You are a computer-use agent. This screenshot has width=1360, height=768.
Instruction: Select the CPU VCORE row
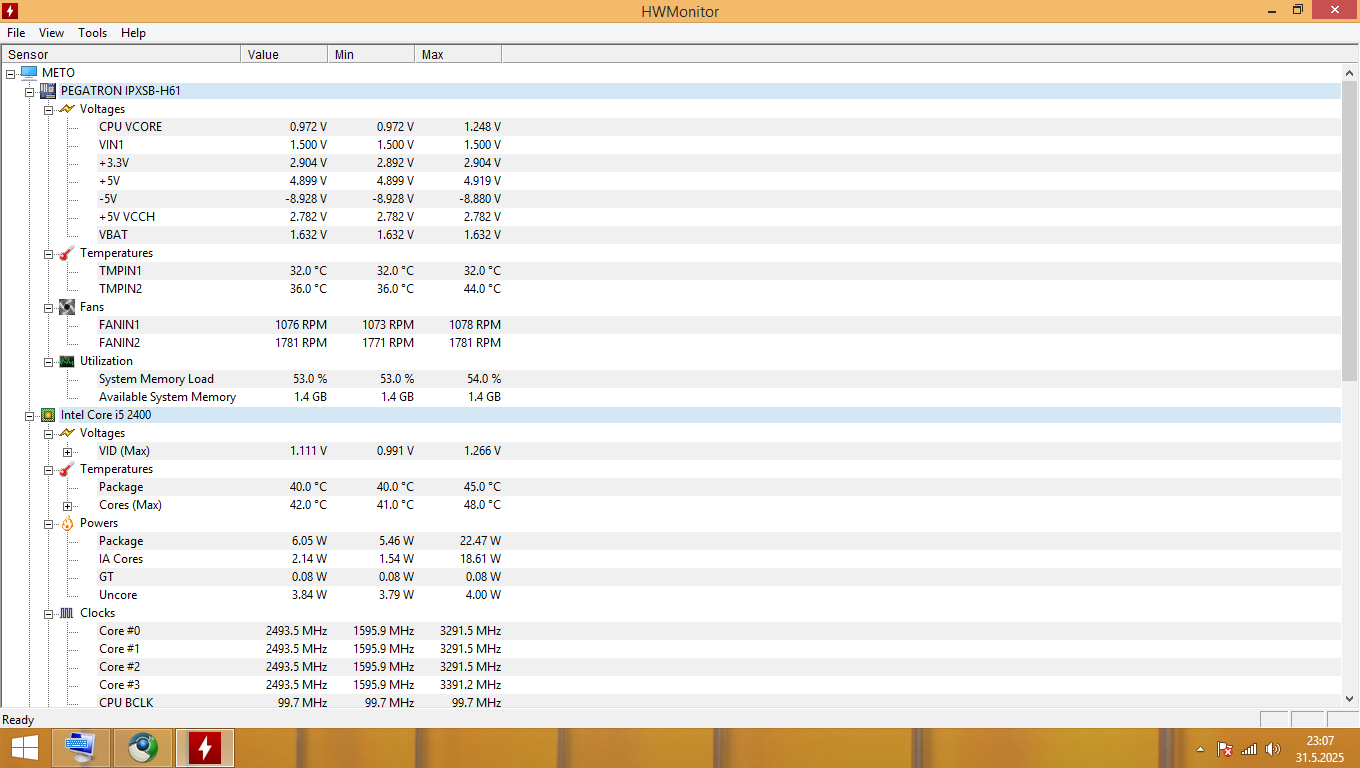click(671, 127)
